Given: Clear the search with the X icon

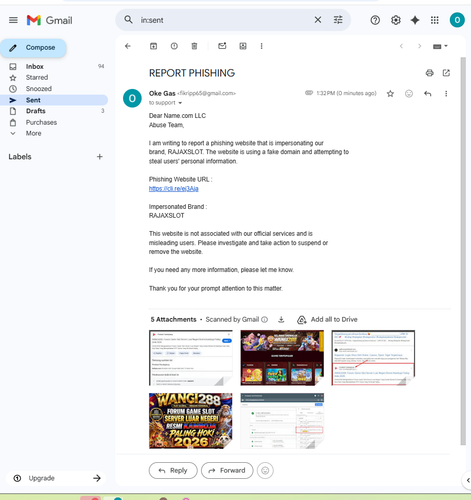Looking at the screenshot, I should (318, 20).
